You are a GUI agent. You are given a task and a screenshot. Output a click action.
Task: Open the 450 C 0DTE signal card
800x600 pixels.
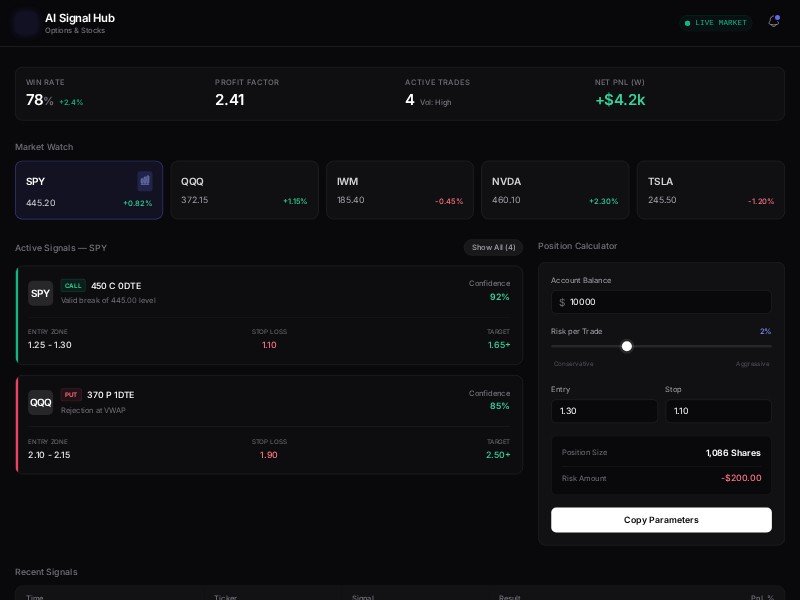coord(269,314)
